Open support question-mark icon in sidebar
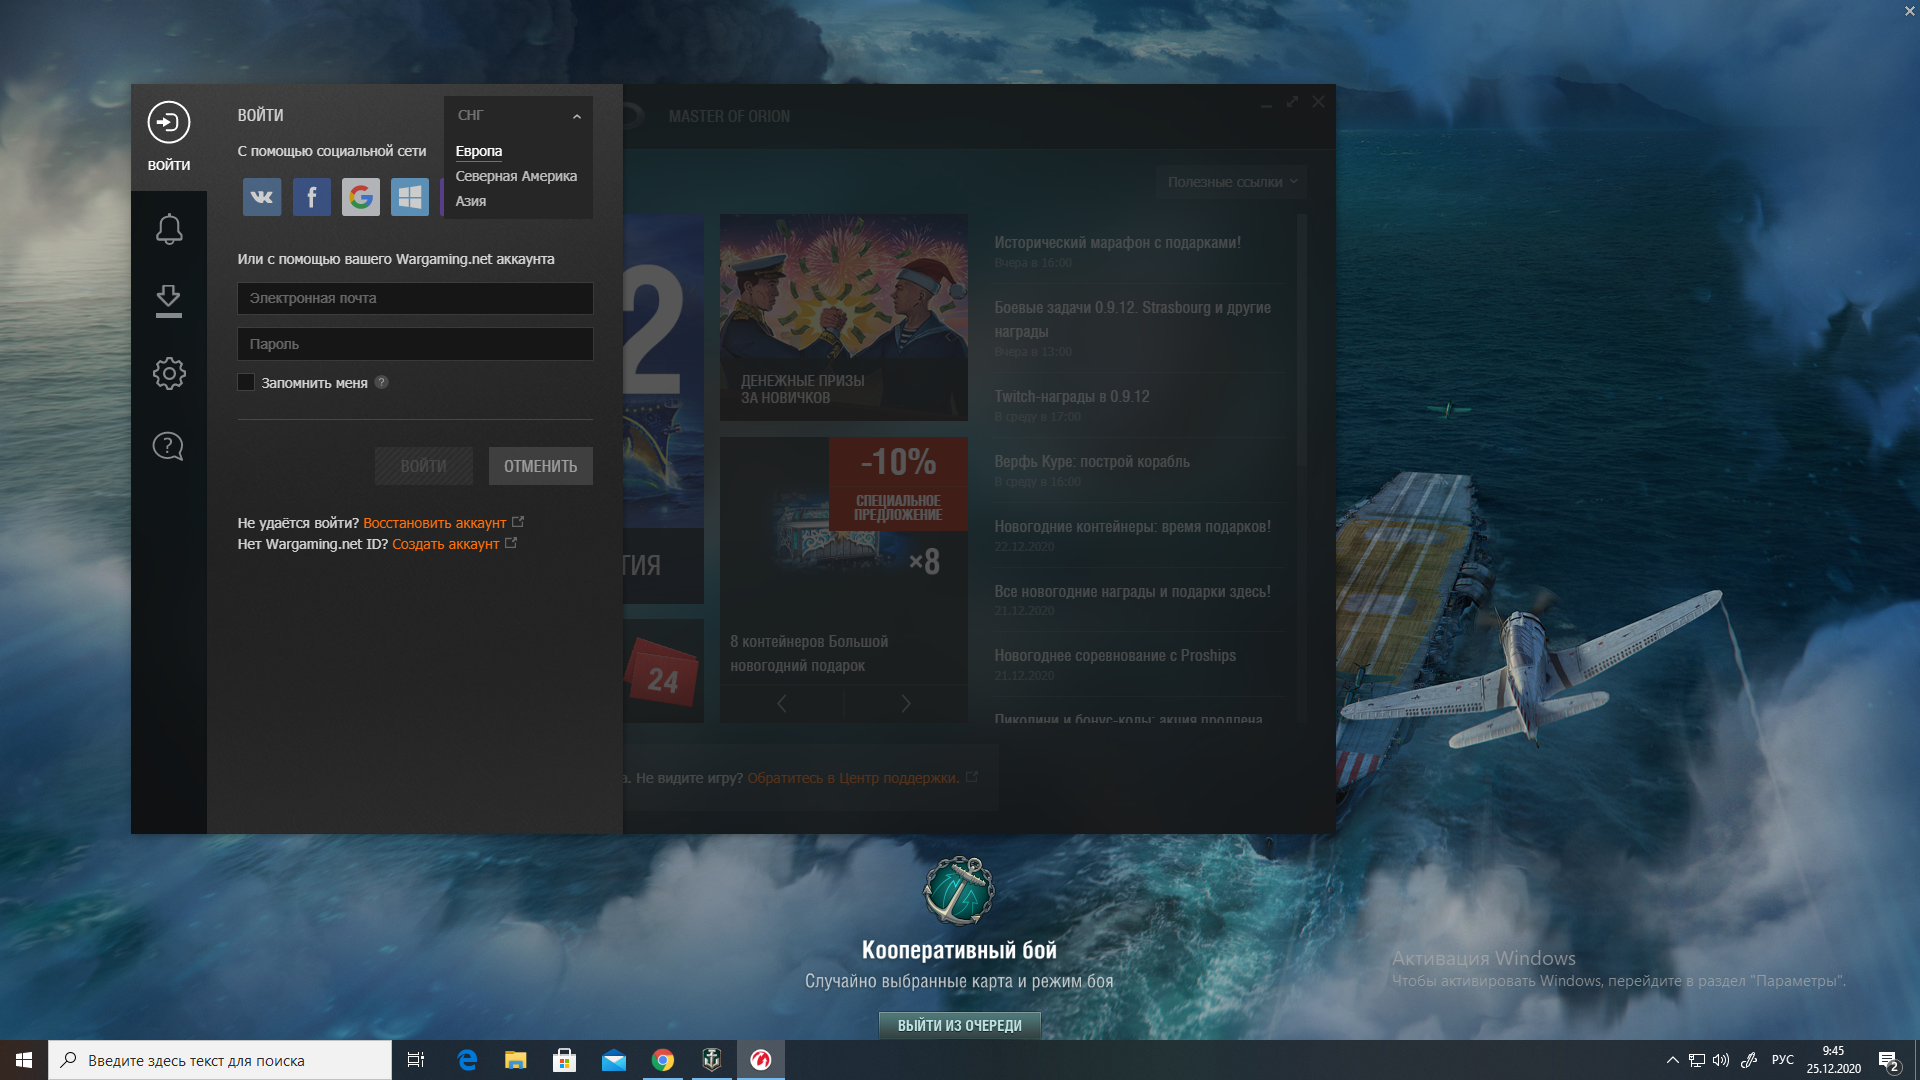Image resolution: width=1920 pixels, height=1080 pixels. tap(168, 446)
